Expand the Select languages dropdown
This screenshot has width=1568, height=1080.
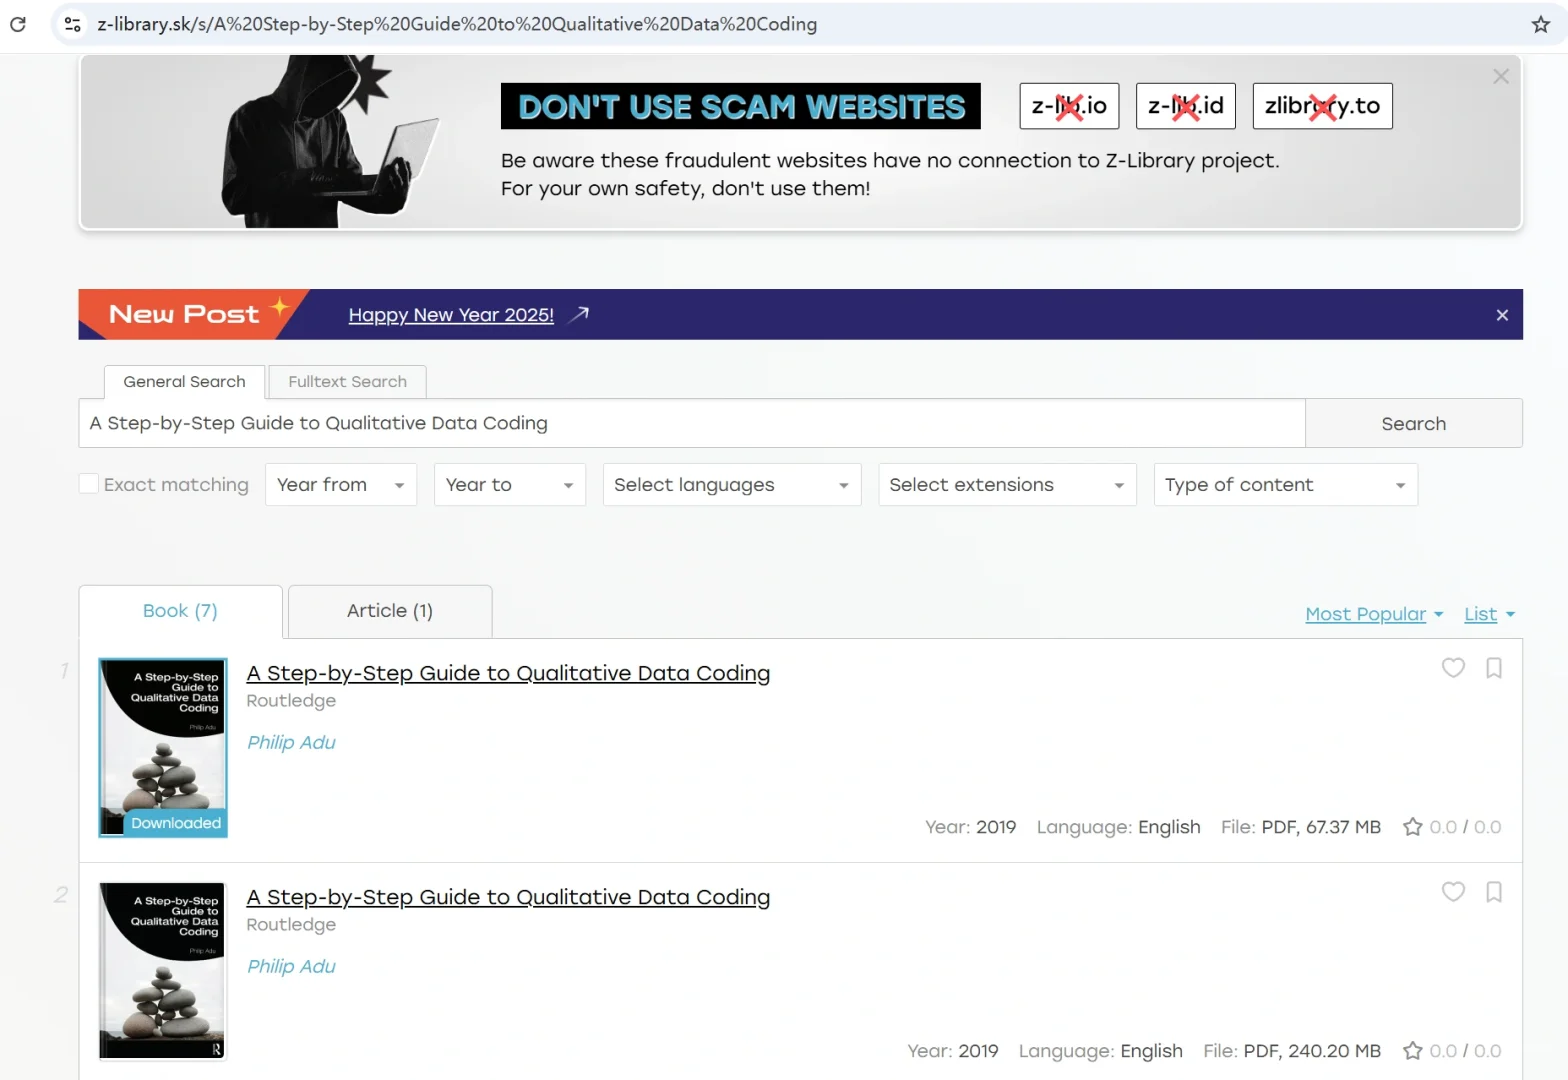(732, 485)
